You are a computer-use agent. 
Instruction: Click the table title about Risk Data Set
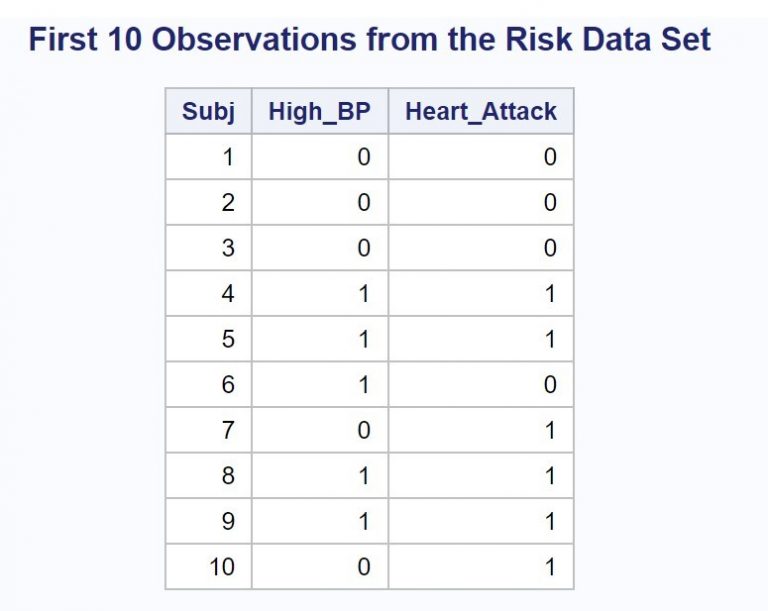pos(370,40)
